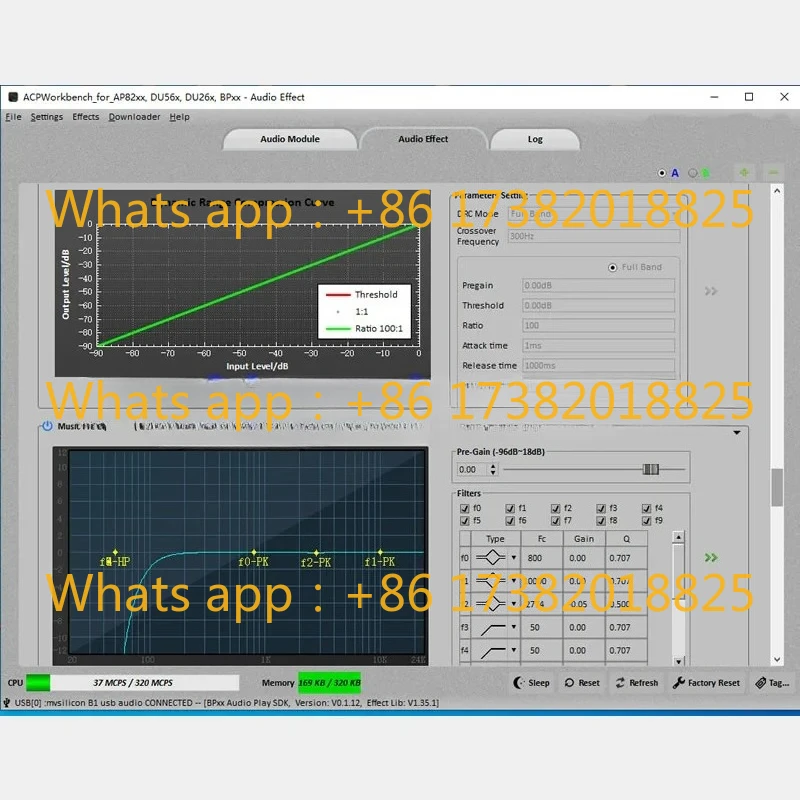Viewport: 800px width, 800px height.
Task: Toggle the Music EQ power icon
Action: (47, 426)
